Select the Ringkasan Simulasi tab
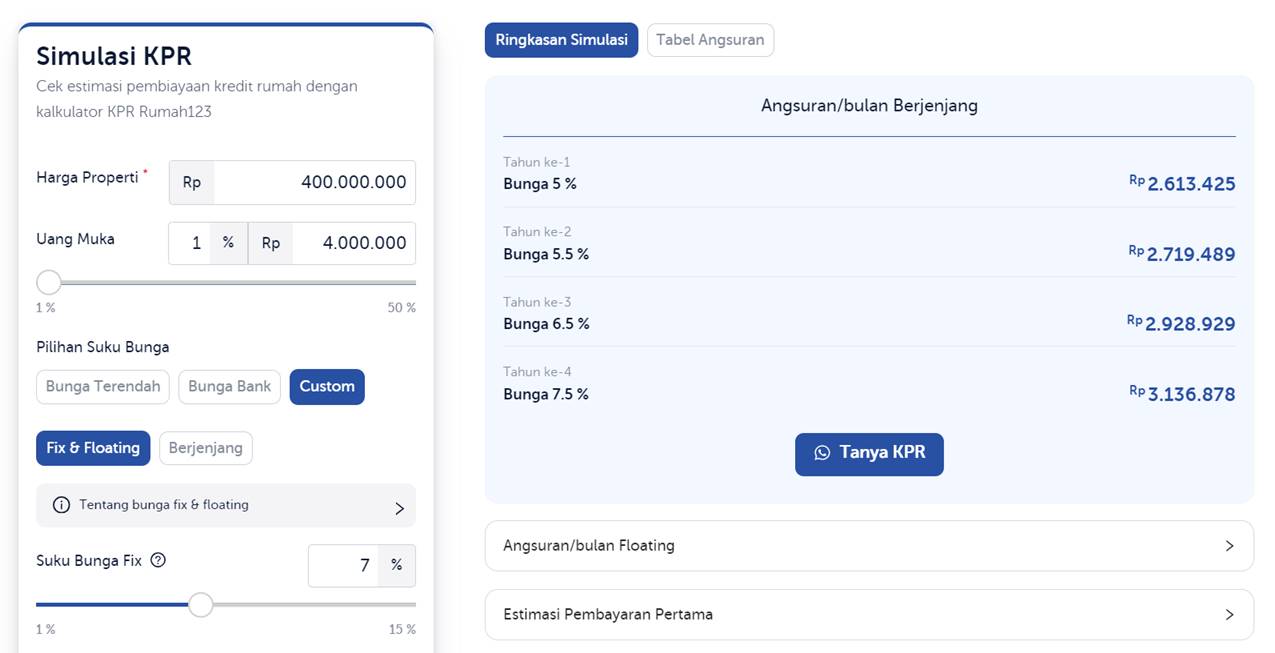The image size is (1275, 653). 561,40
